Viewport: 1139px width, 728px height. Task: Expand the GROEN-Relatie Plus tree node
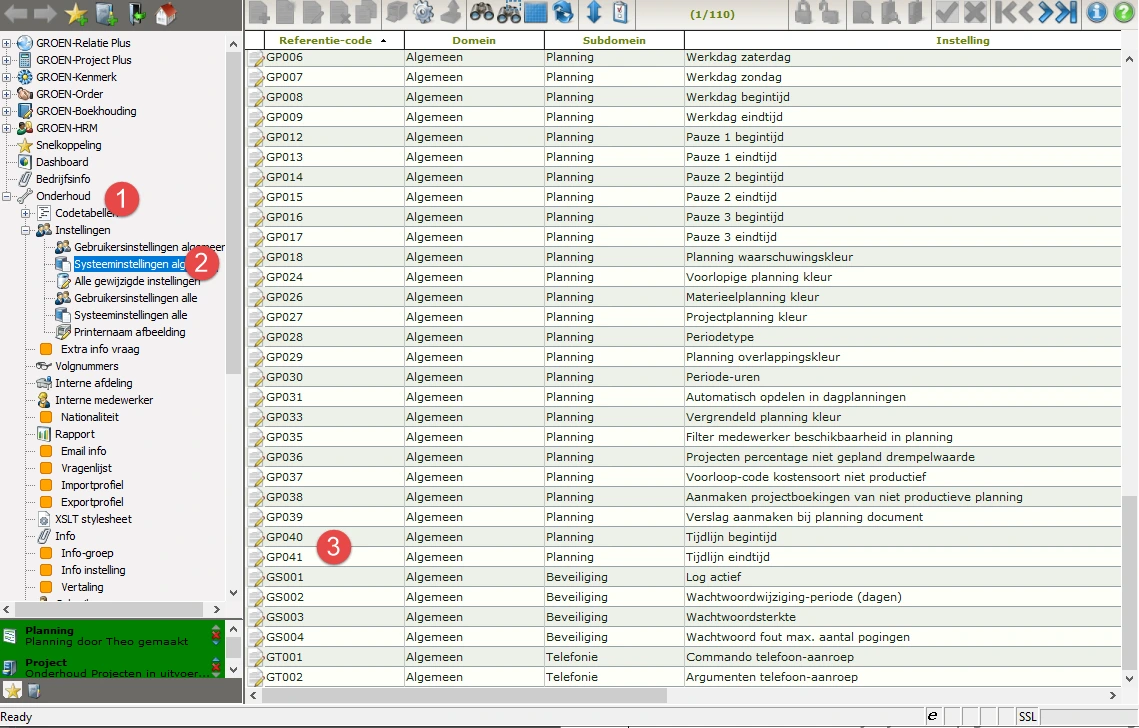(x=7, y=44)
